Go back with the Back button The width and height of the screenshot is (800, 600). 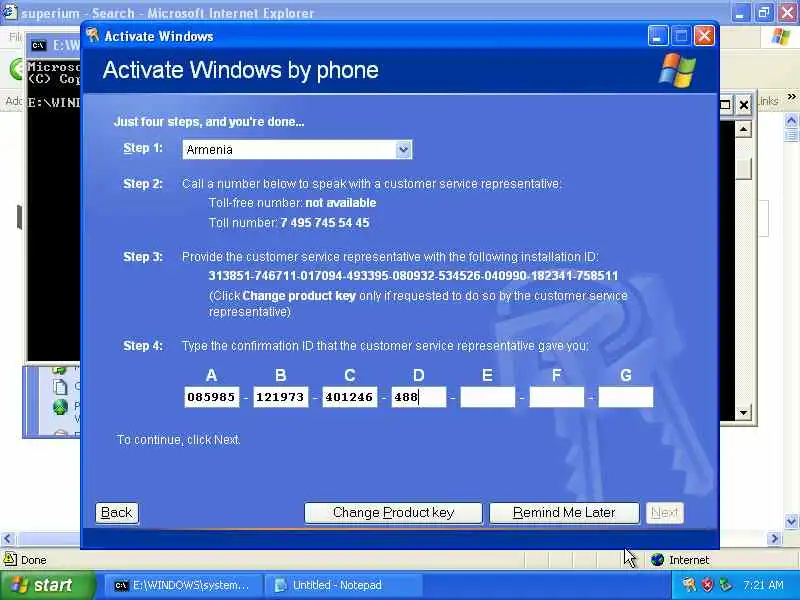tap(116, 513)
